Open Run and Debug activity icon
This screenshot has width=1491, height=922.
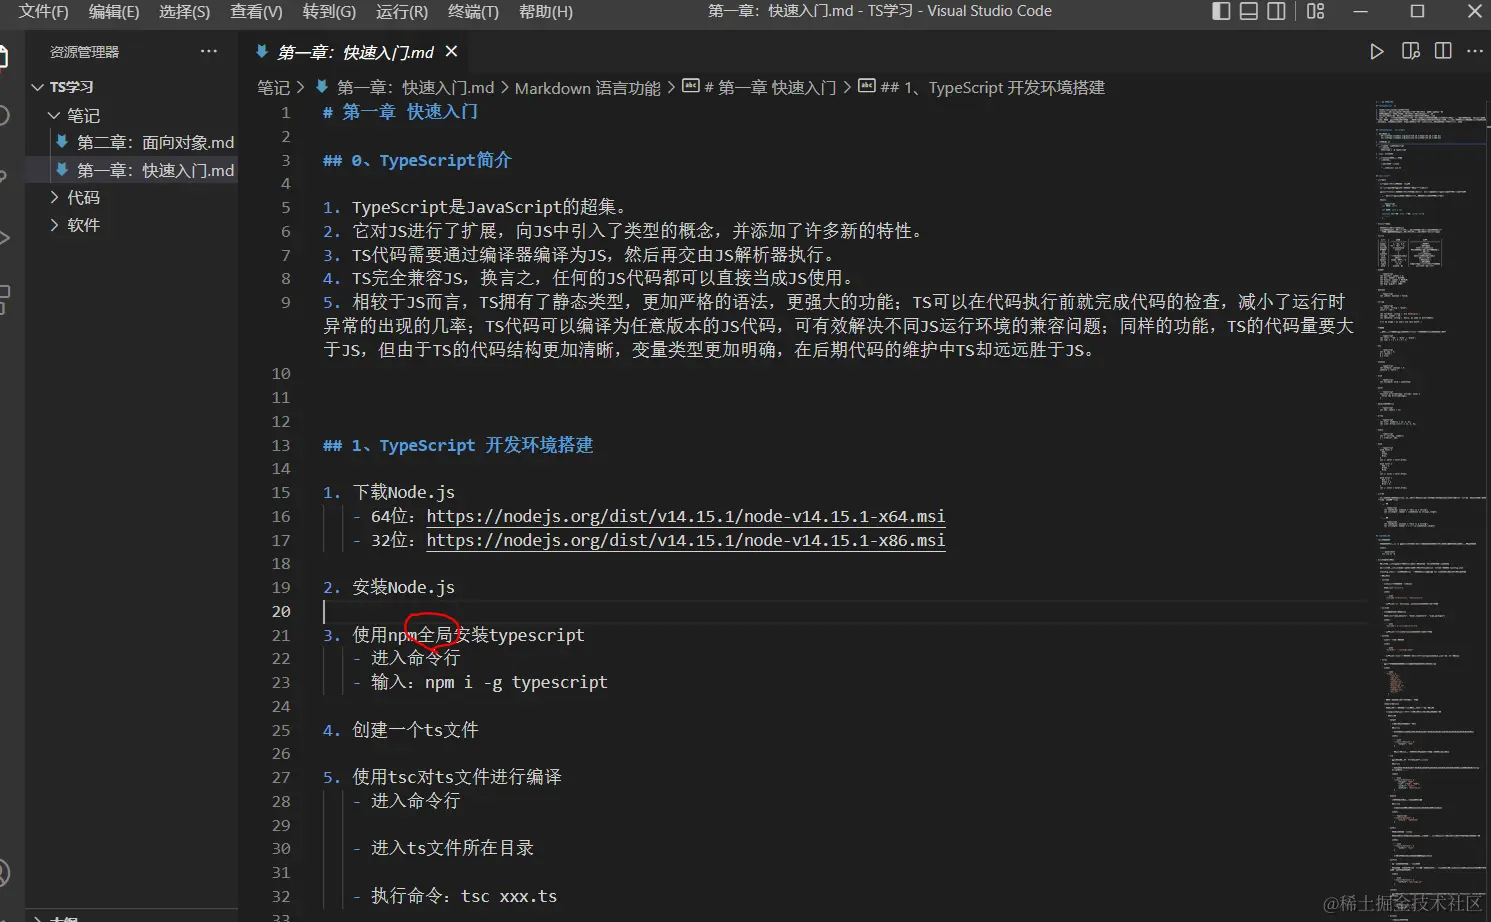tap(4, 237)
